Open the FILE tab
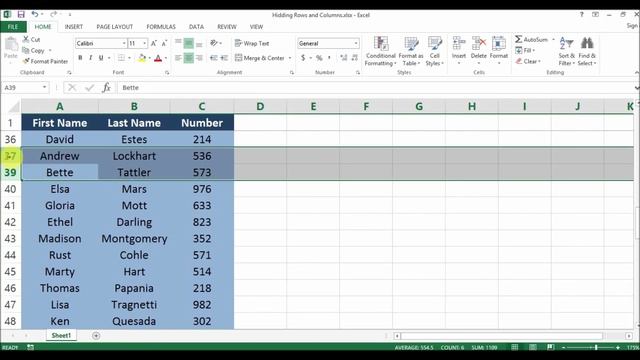The height and width of the screenshot is (360, 640). pyautogui.click(x=13, y=27)
